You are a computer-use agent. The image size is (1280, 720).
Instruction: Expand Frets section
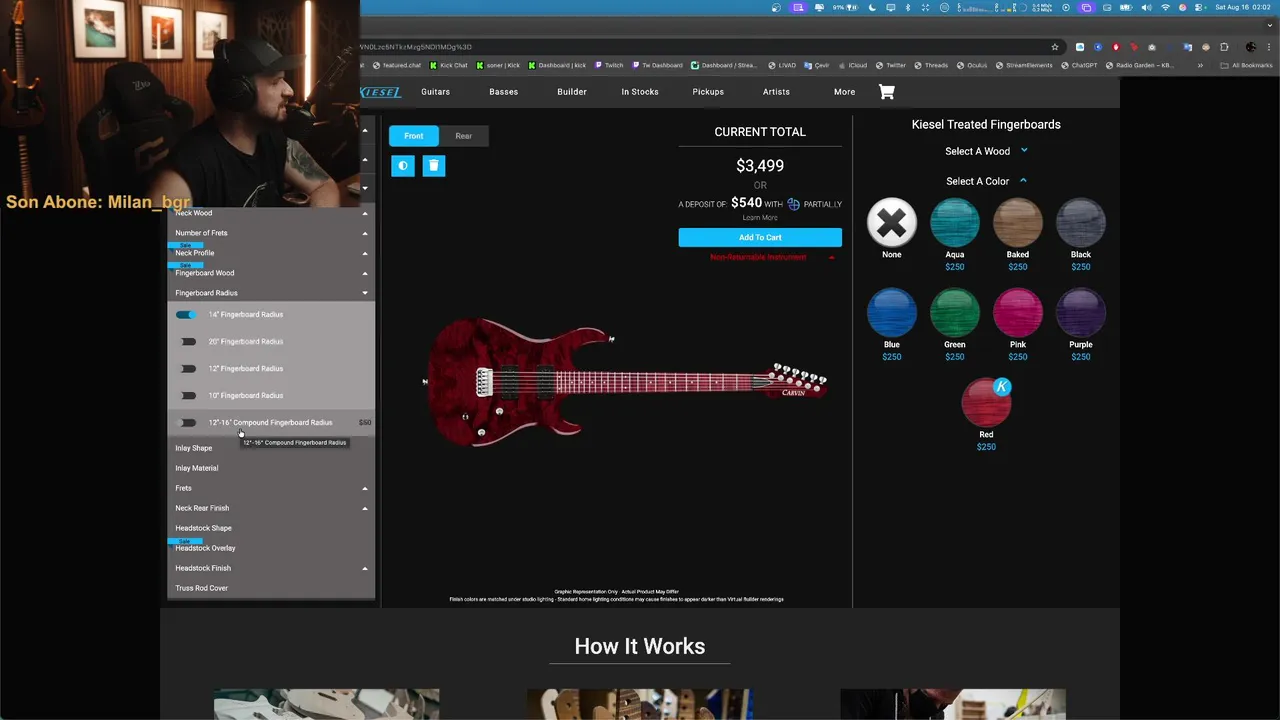271,488
